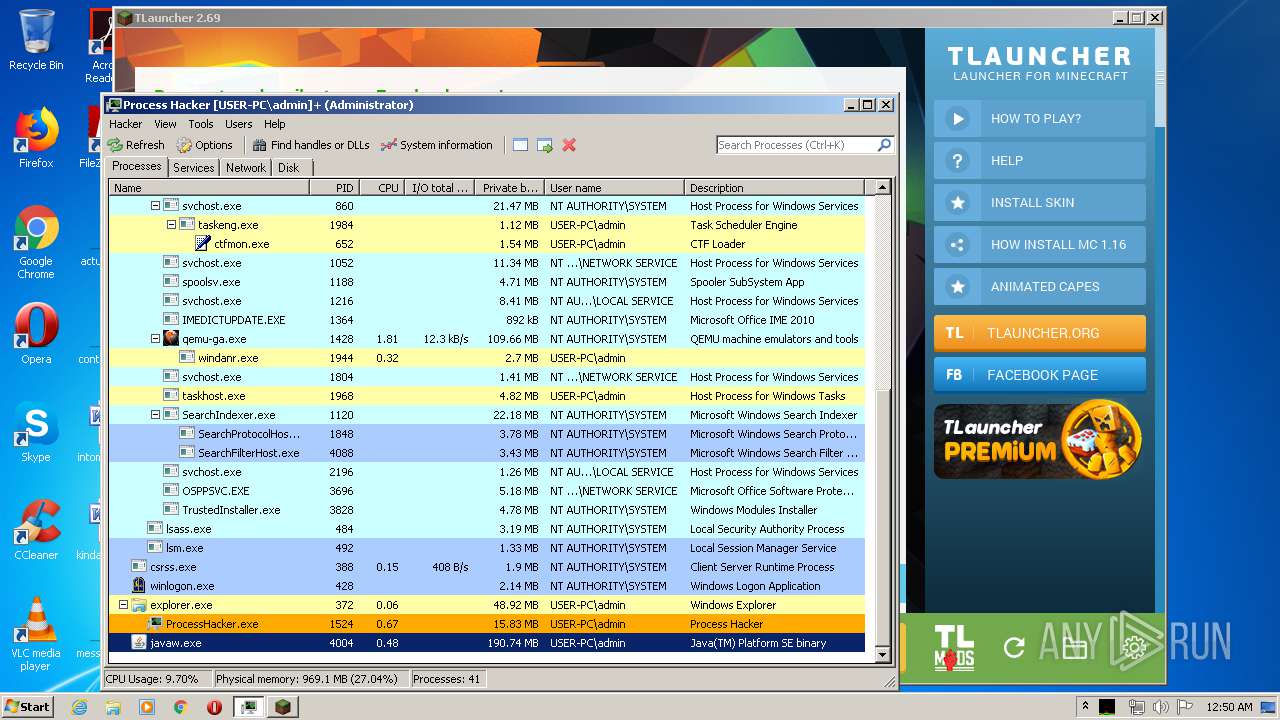Click the search magnifier icon
Viewport: 1280px width, 720px height.
(884, 145)
